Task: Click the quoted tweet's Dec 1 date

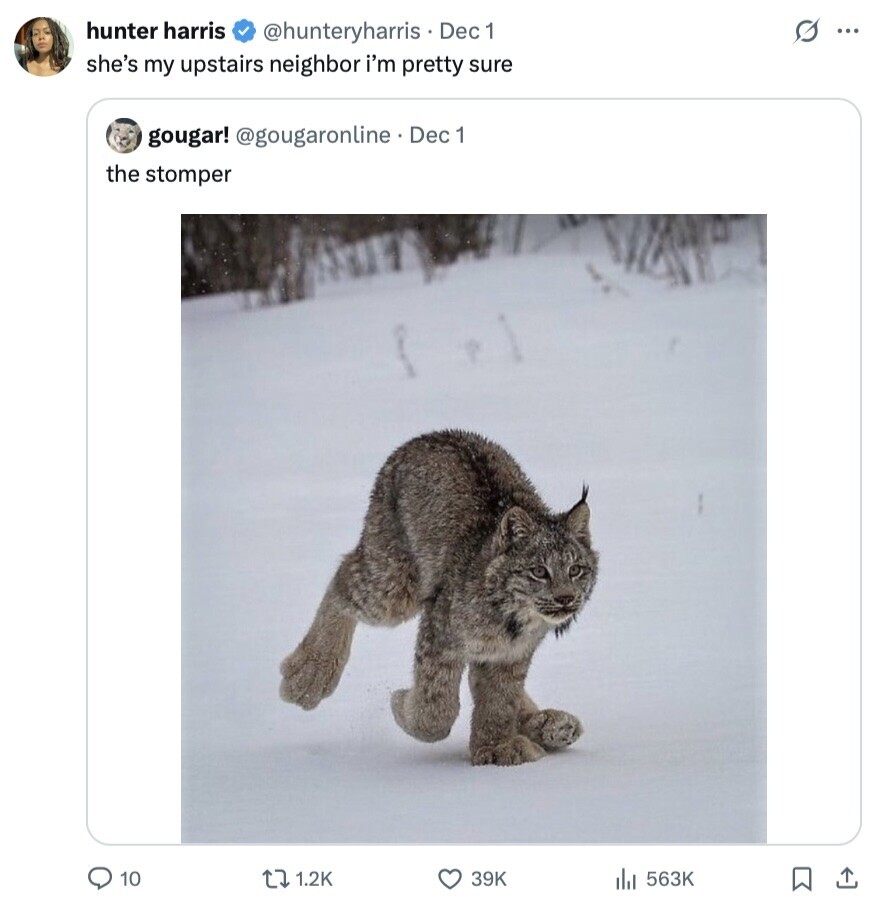Action: coord(437,135)
